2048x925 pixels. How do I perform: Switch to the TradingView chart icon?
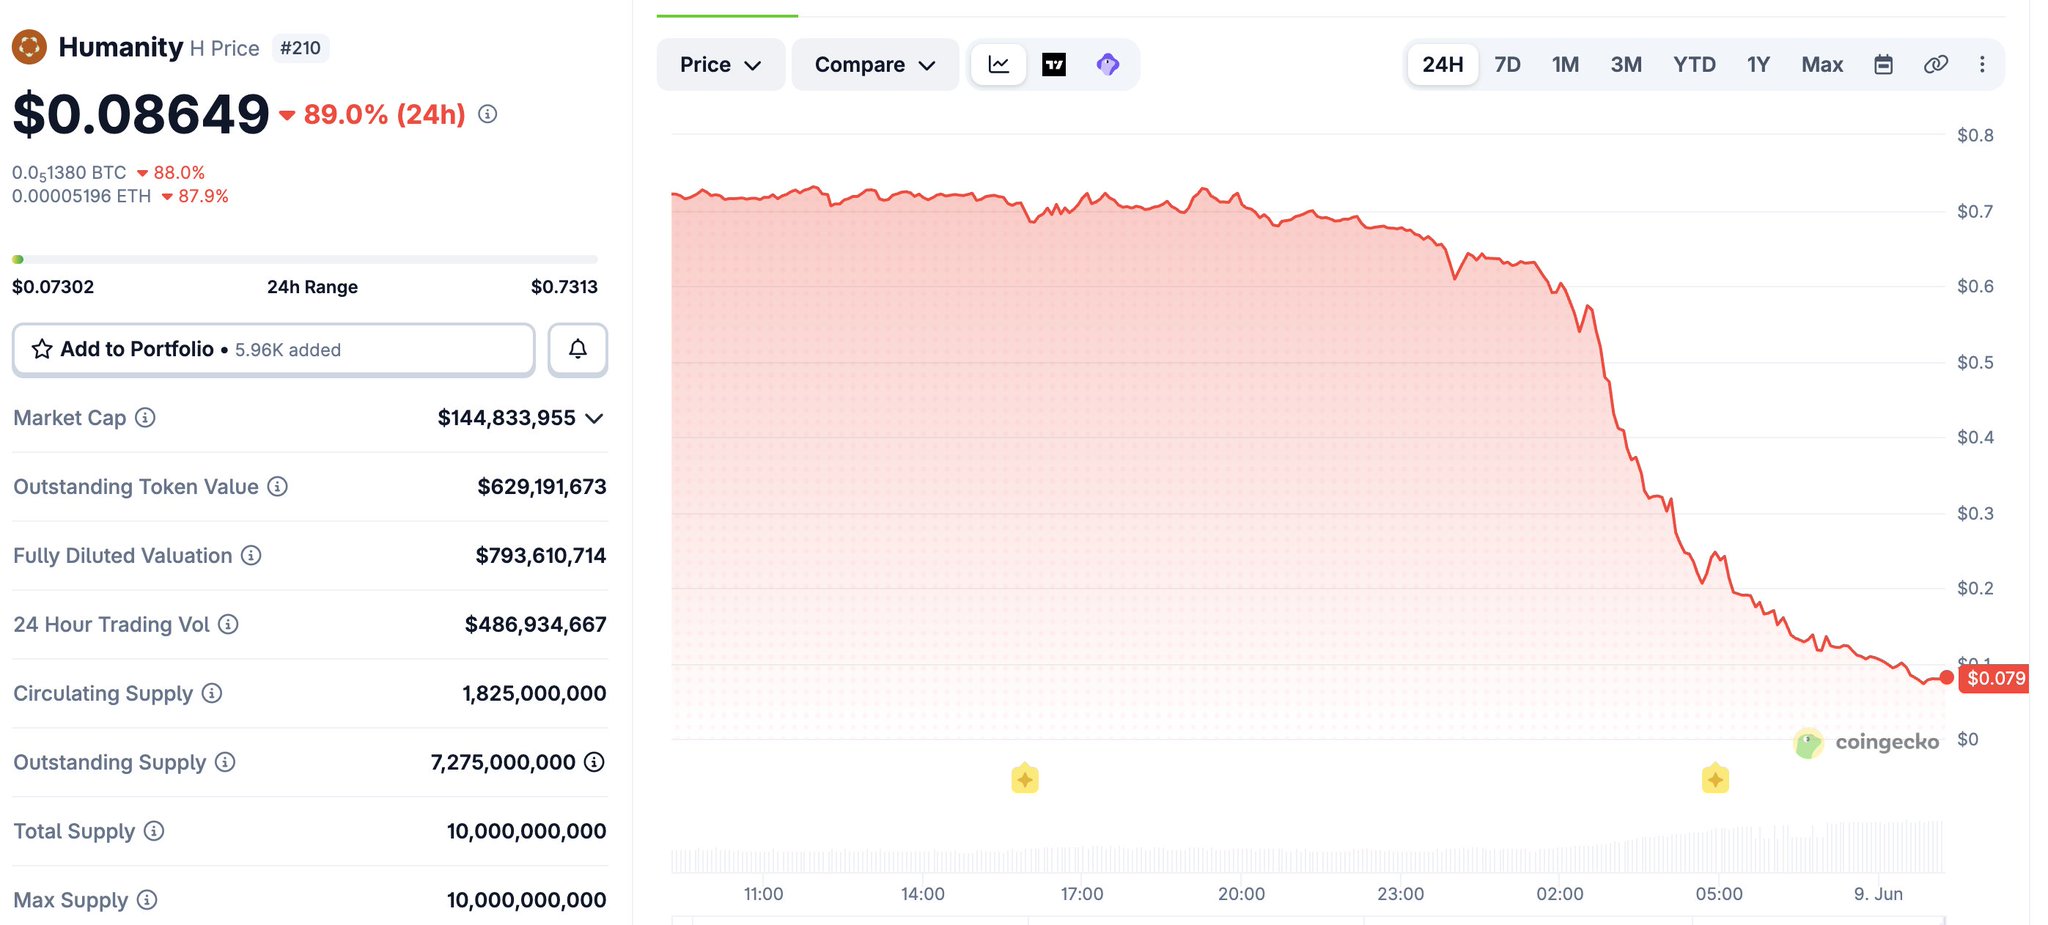tap(1054, 65)
